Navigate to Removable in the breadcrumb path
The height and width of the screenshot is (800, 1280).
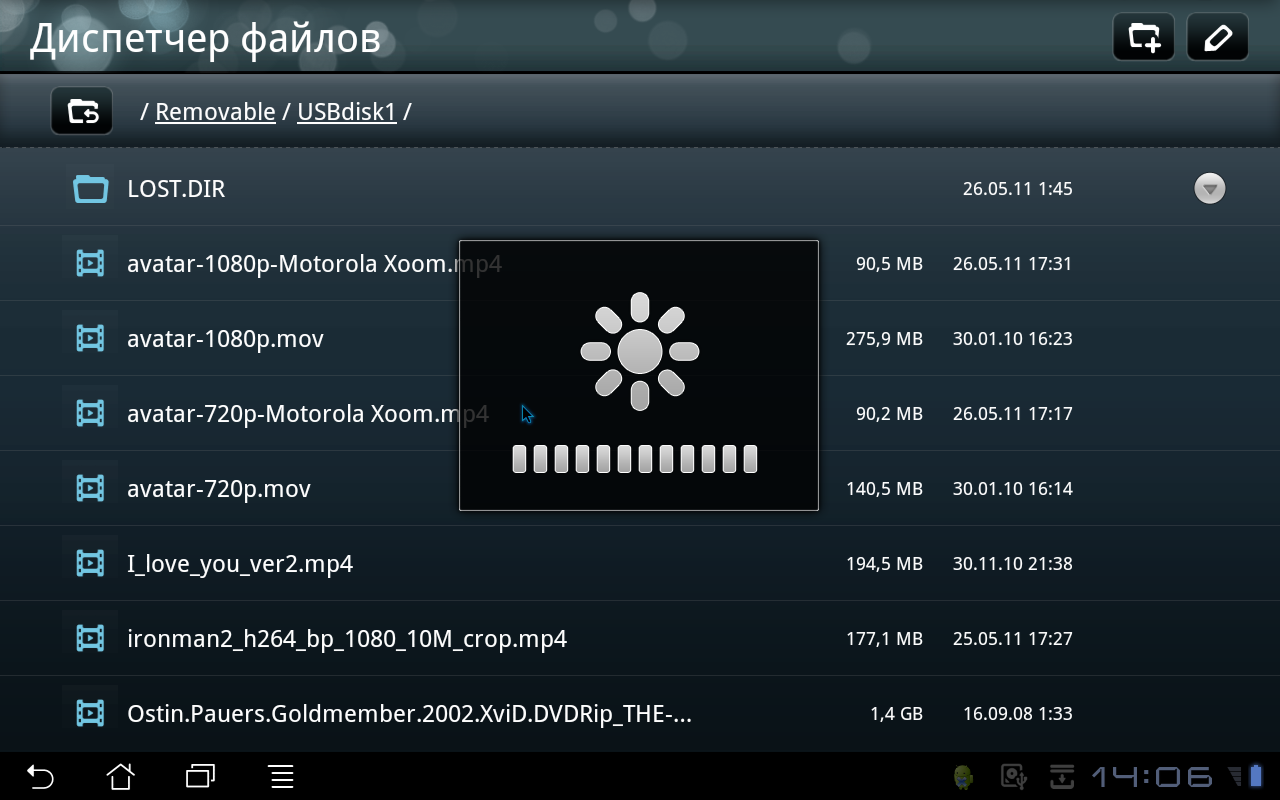coord(215,112)
